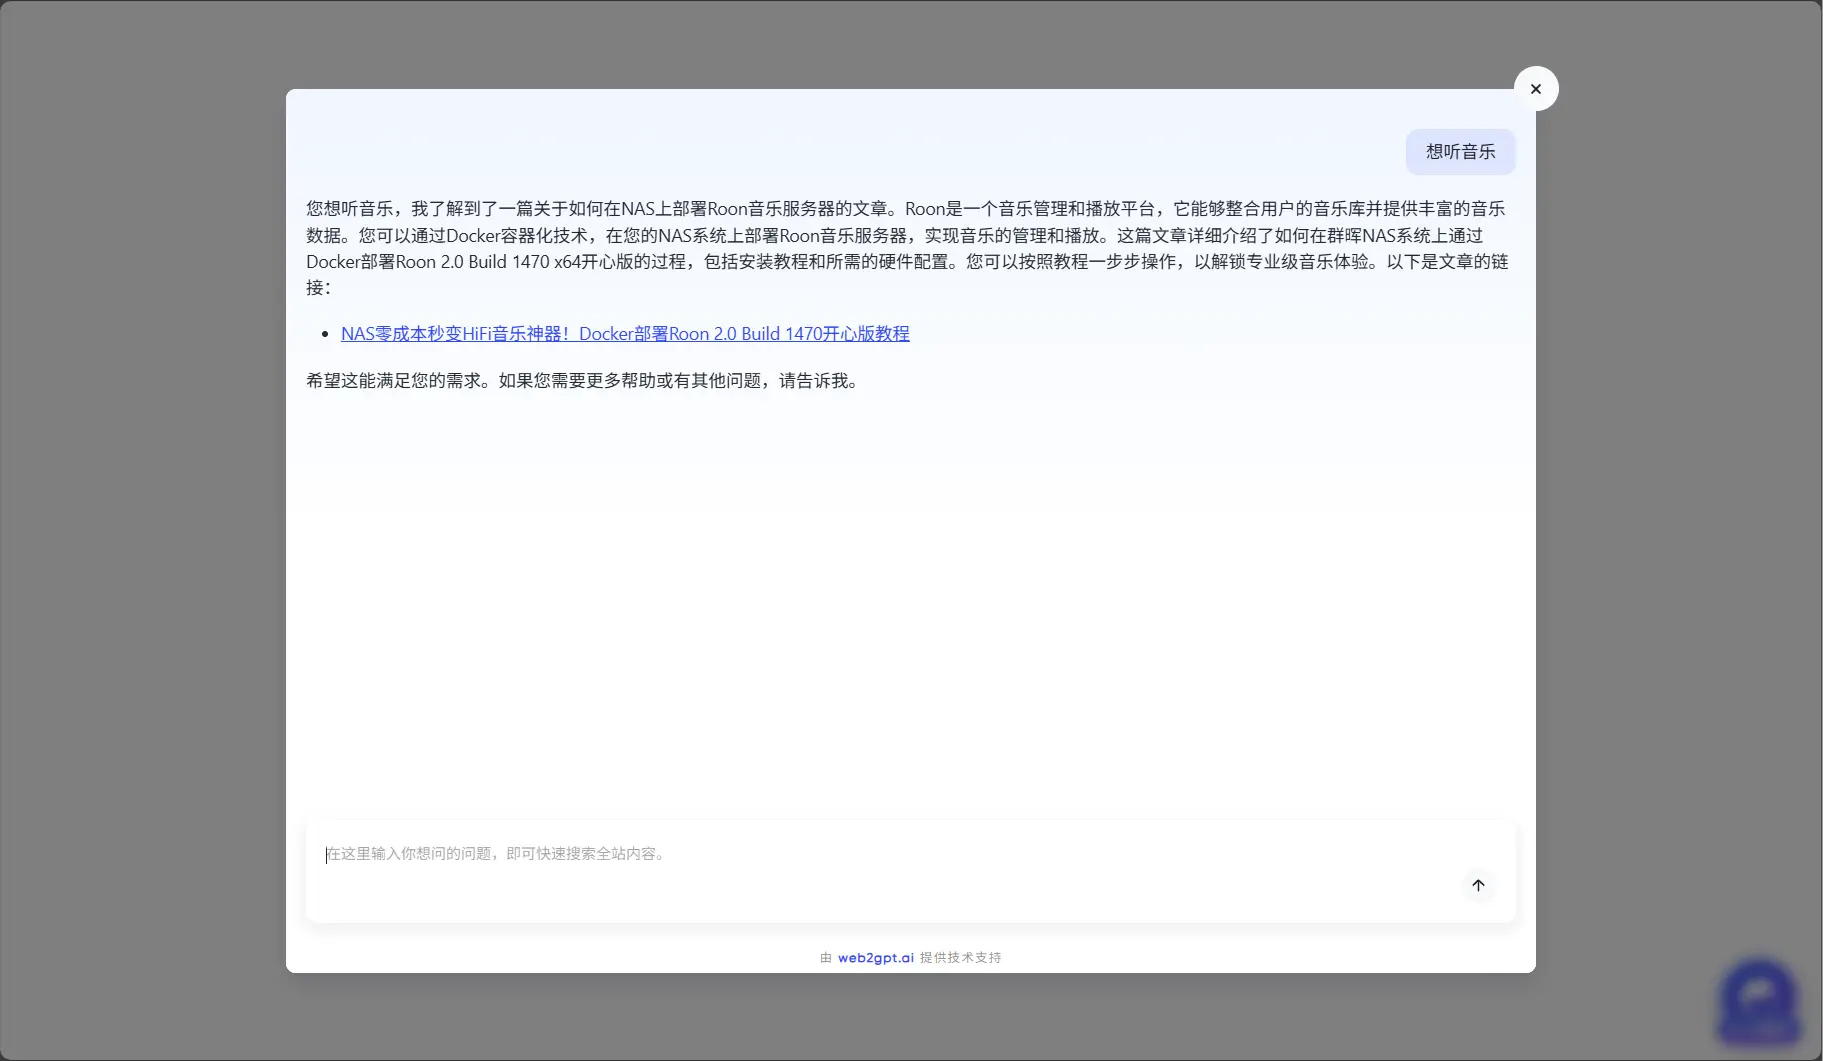The width and height of the screenshot is (1823, 1061).
Task: Click the user message bubble 想听音乐
Action: pyautogui.click(x=1460, y=152)
